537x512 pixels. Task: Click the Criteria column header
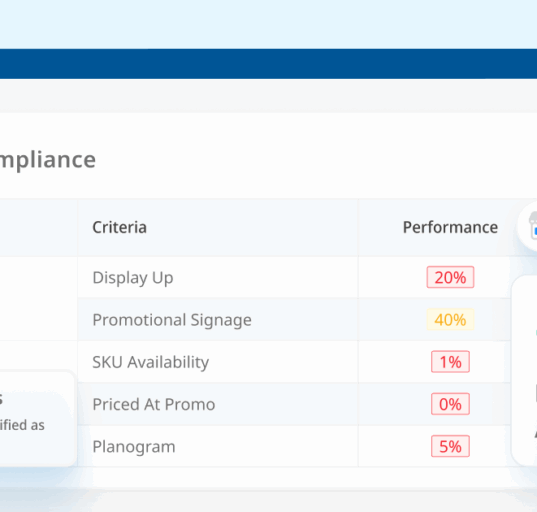[x=120, y=227]
